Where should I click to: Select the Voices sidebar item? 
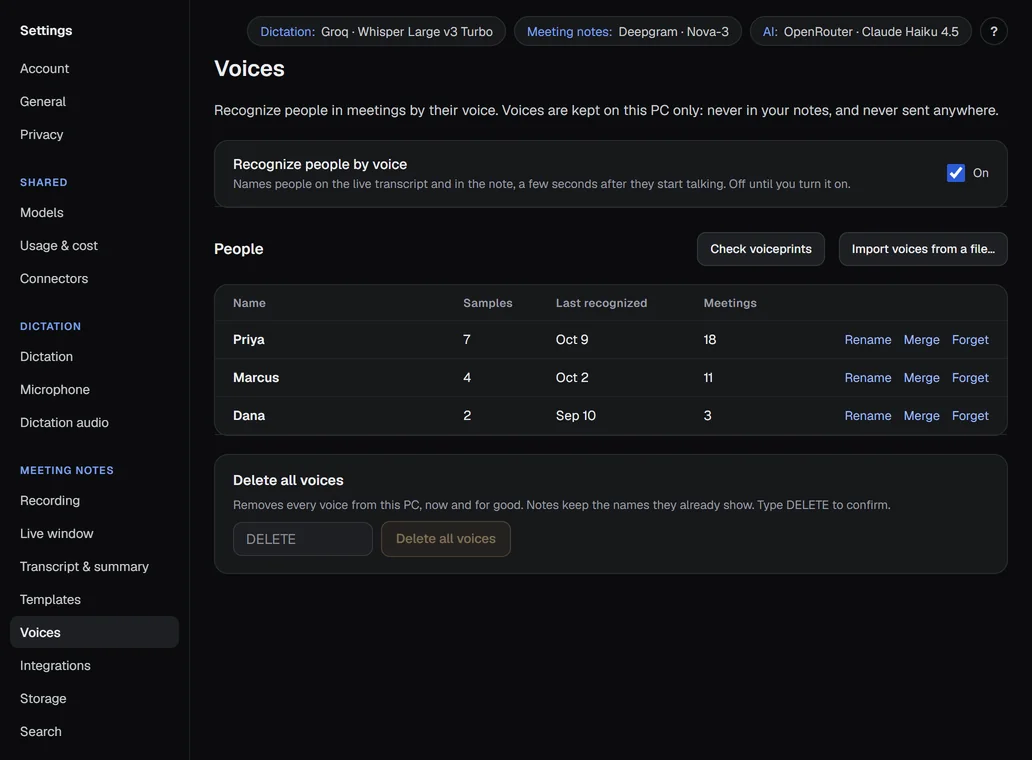coord(94,632)
